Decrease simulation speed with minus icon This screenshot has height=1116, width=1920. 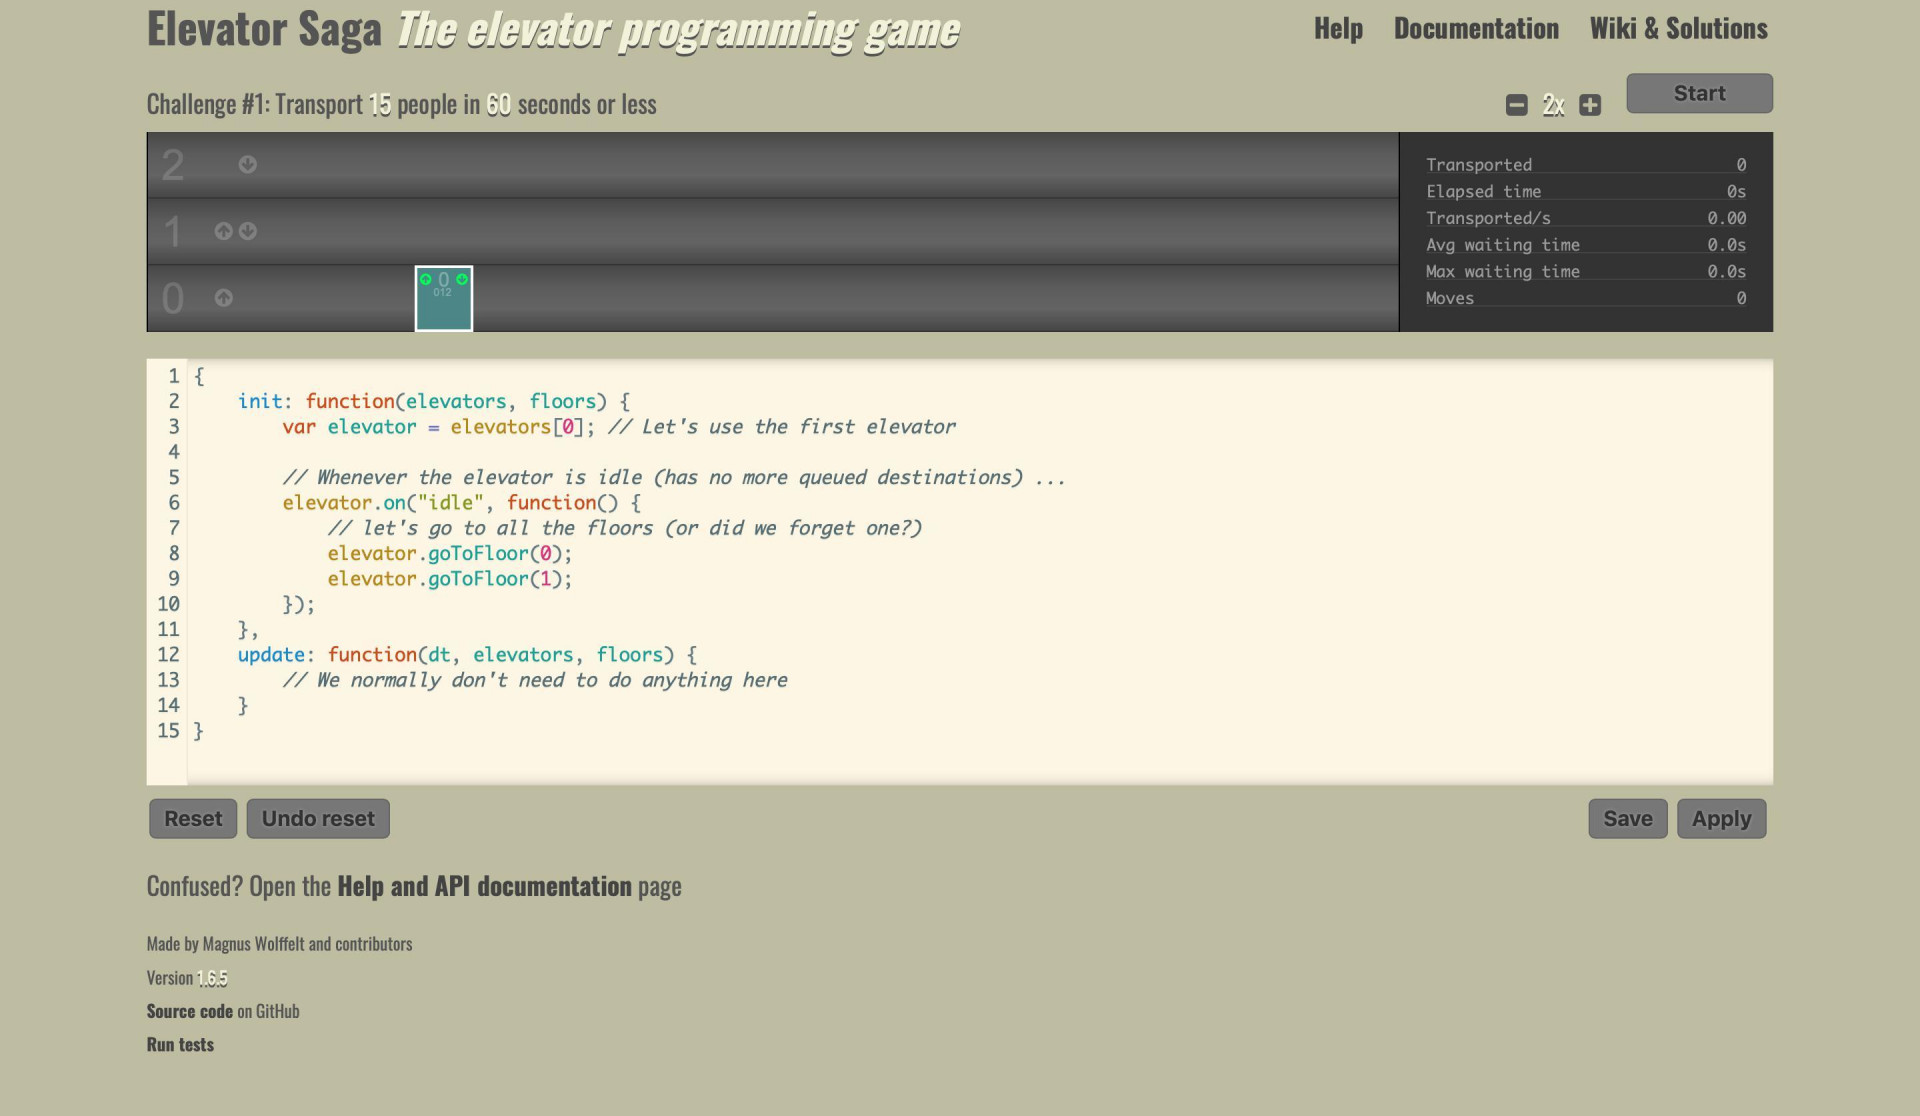tap(1516, 105)
